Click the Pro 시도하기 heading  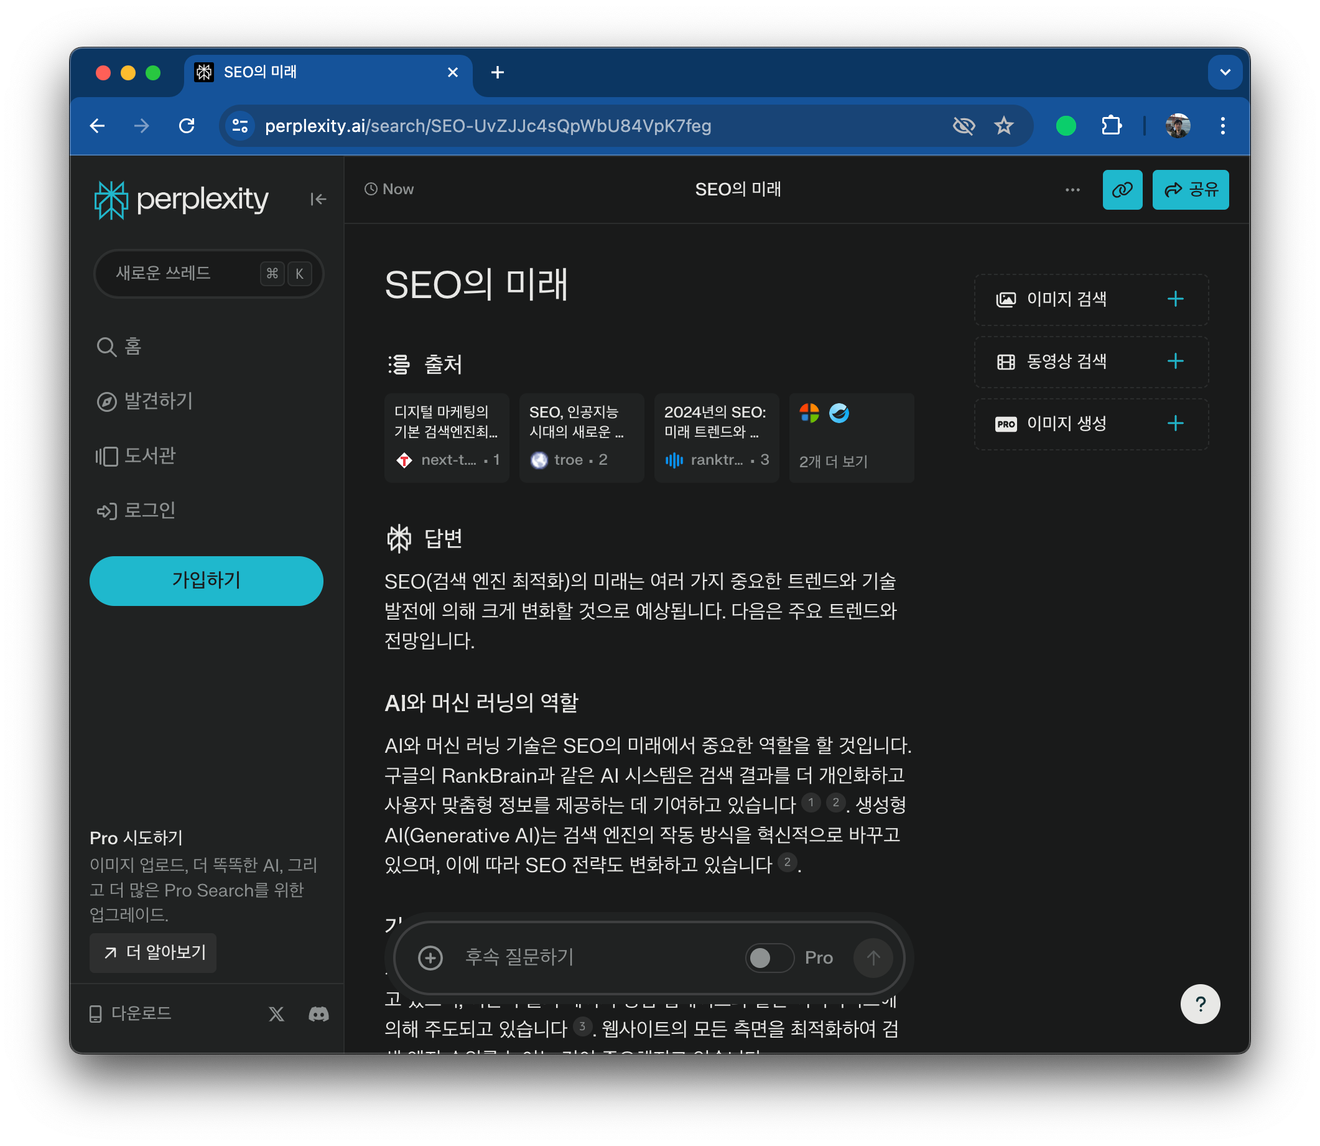pyautogui.click(x=136, y=838)
